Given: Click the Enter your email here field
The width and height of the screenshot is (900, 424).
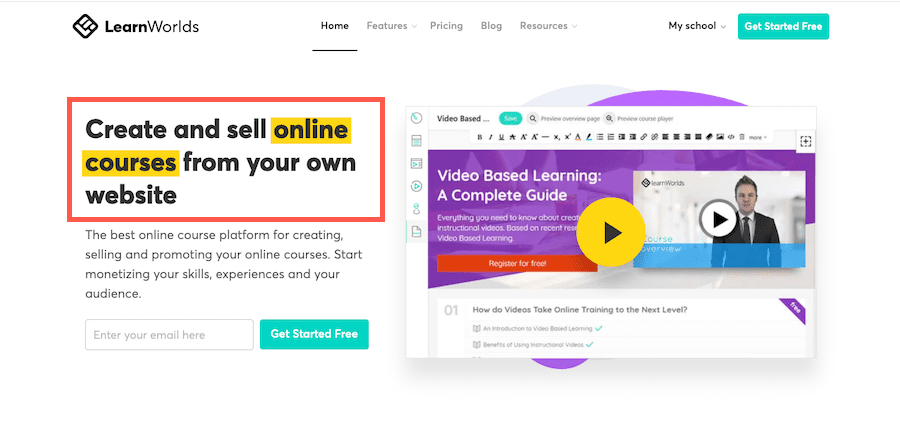Looking at the screenshot, I should (x=169, y=334).
